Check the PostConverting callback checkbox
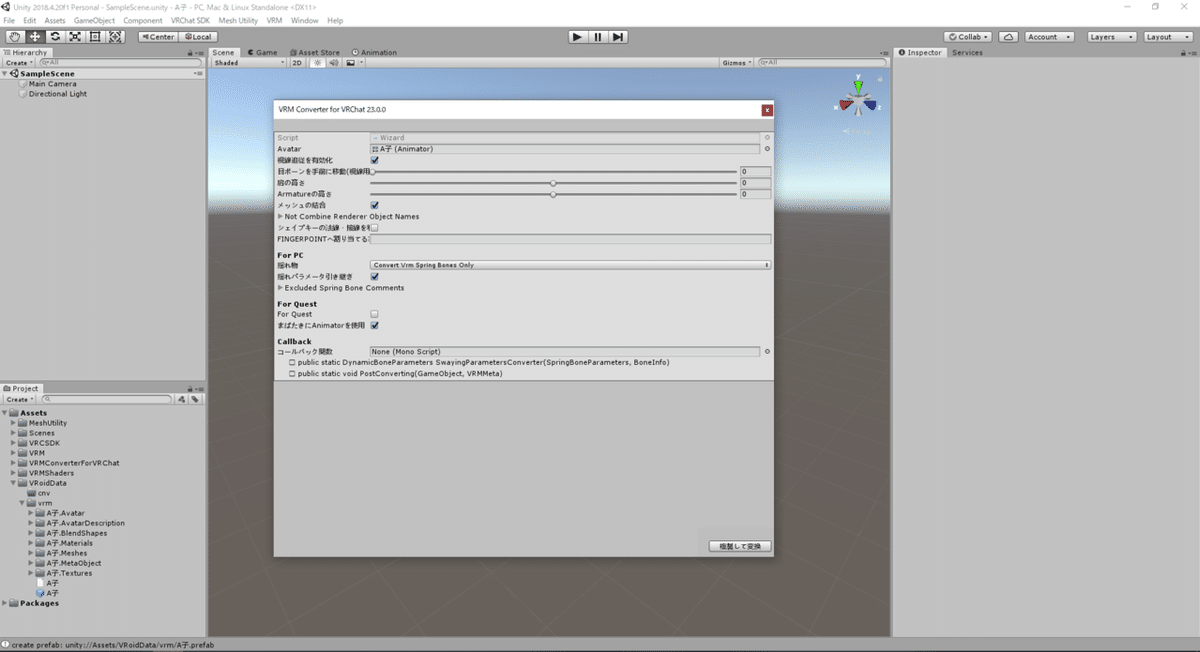This screenshot has height=652, width=1200. pyautogui.click(x=292, y=373)
